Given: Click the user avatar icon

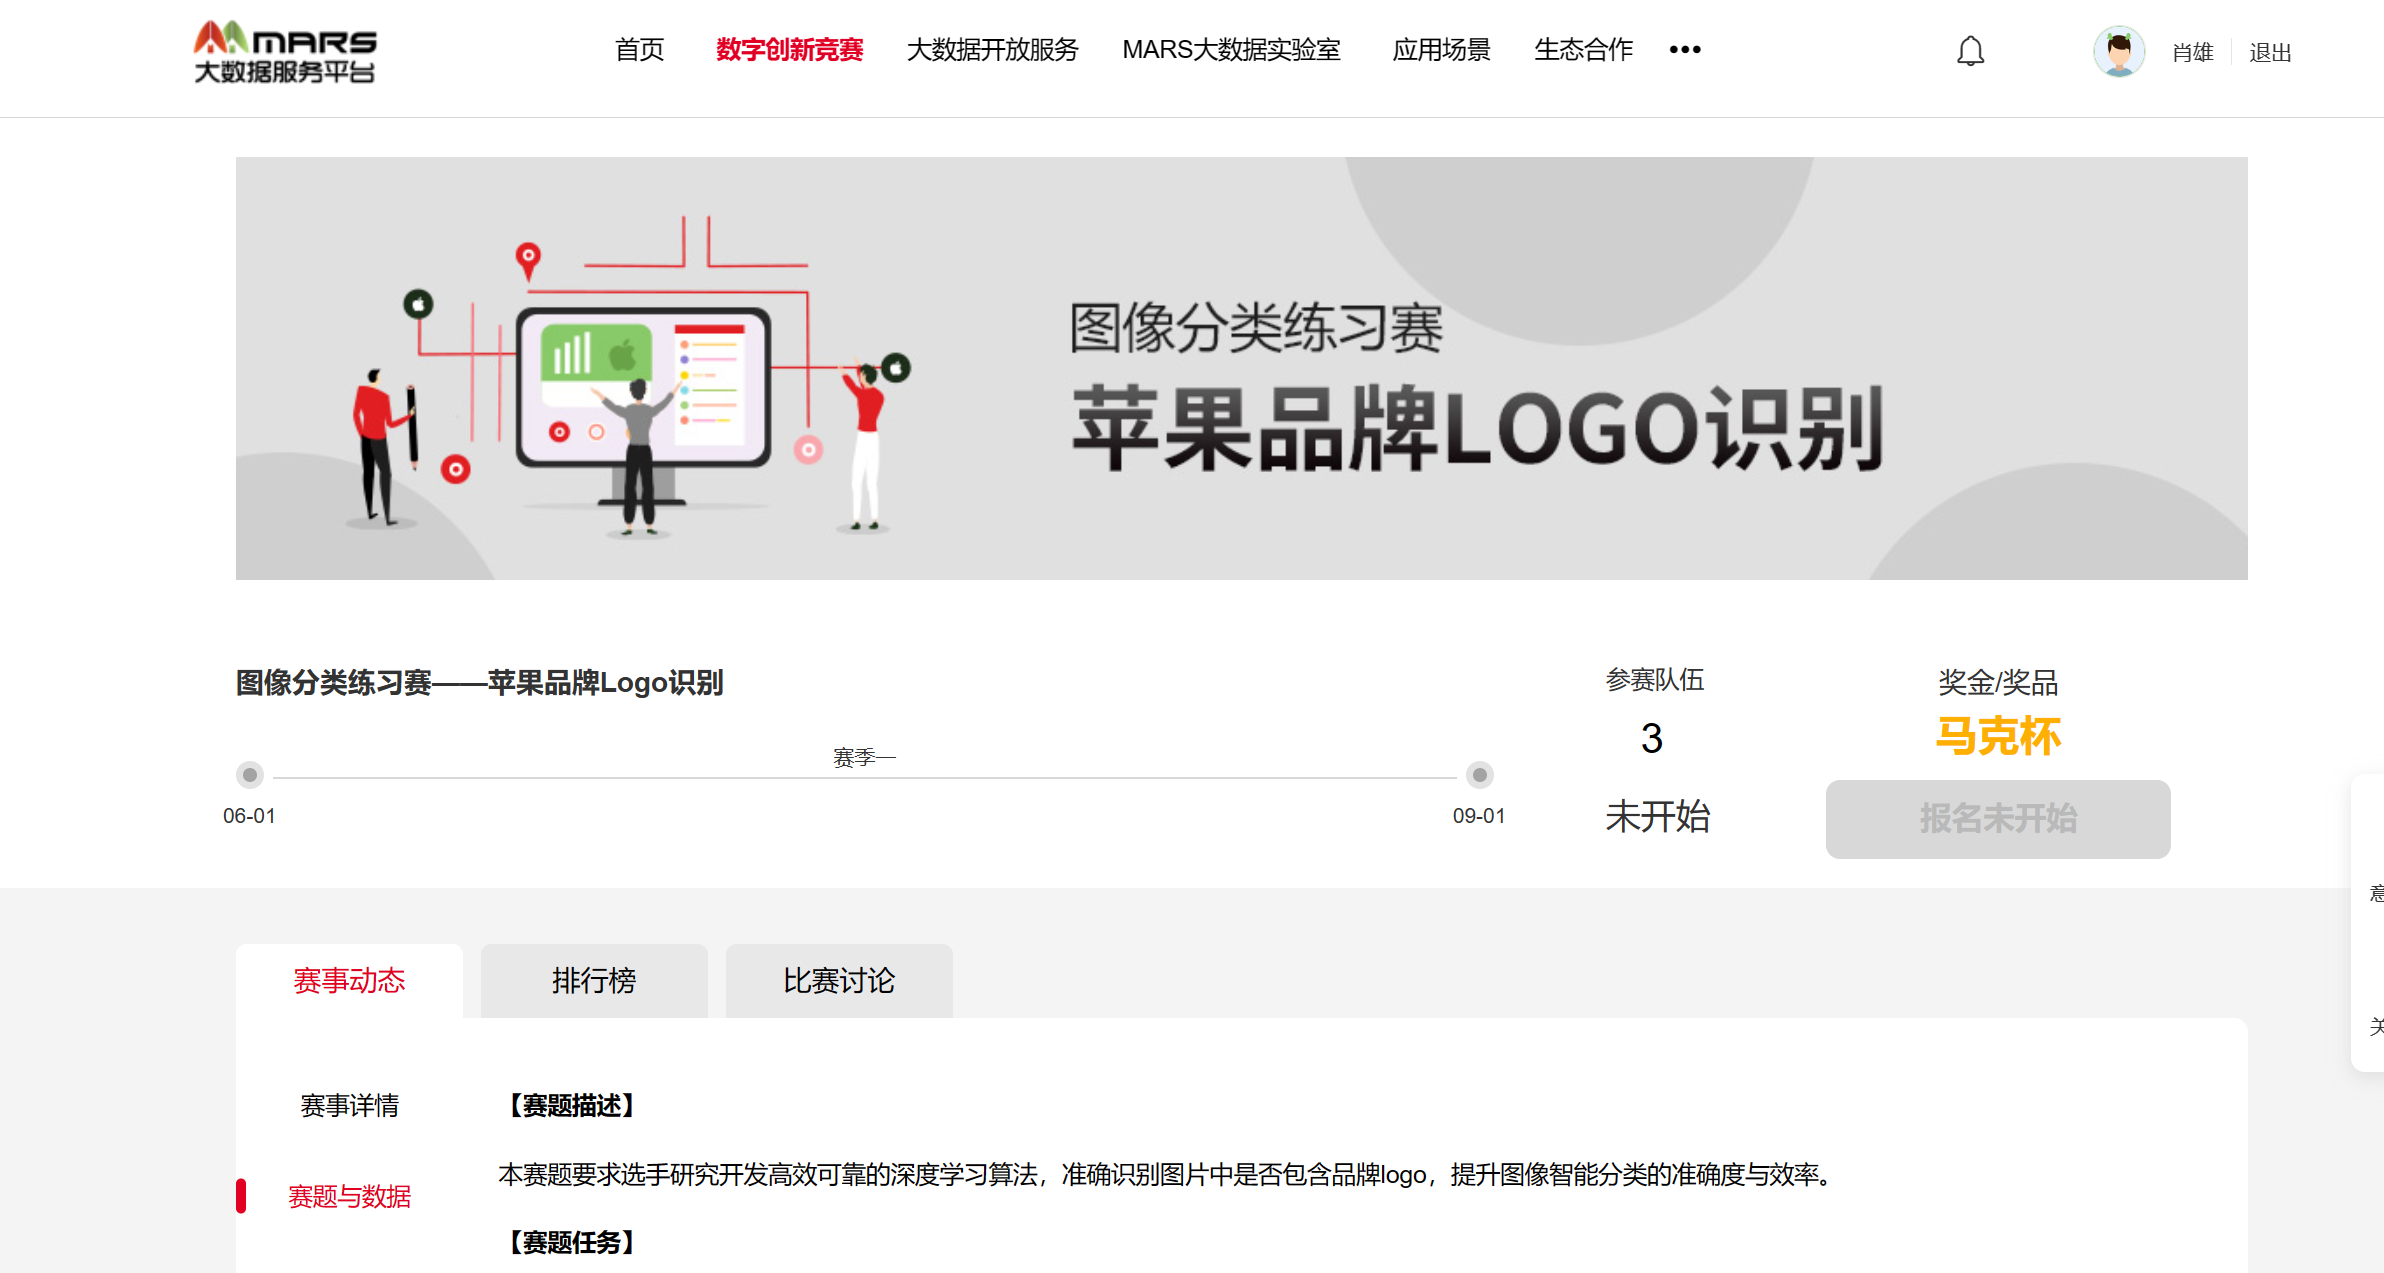Looking at the screenshot, I should click(x=2119, y=51).
